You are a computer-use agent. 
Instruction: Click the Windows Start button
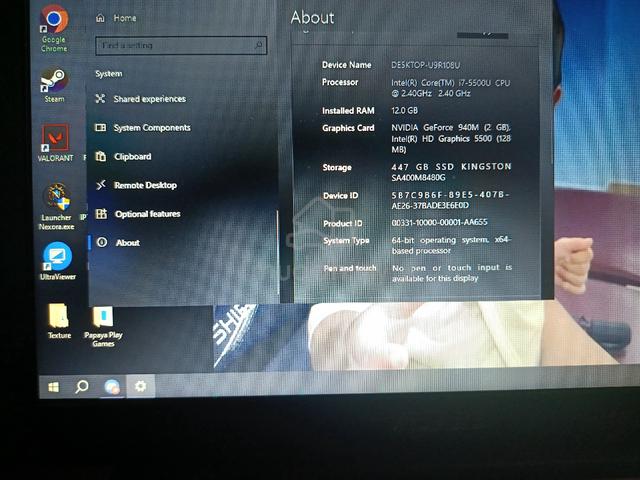(x=53, y=387)
